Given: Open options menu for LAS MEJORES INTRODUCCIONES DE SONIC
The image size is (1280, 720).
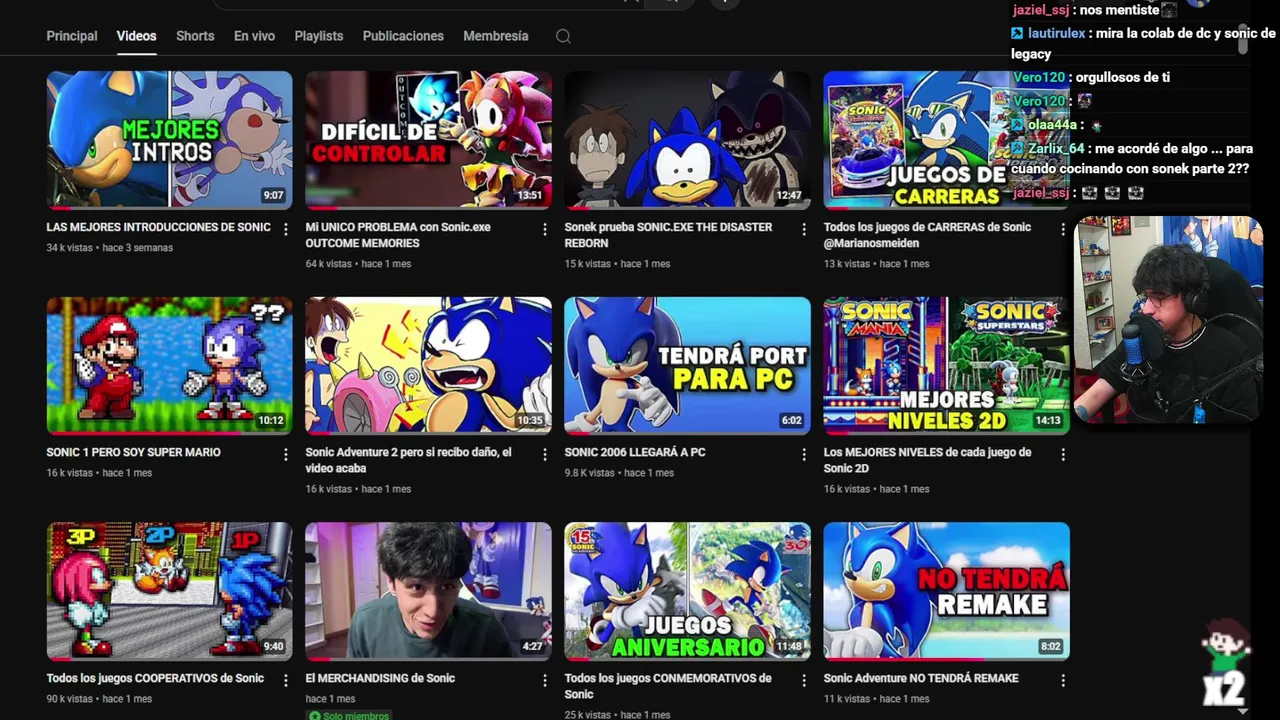Looking at the screenshot, I should pos(286,229).
